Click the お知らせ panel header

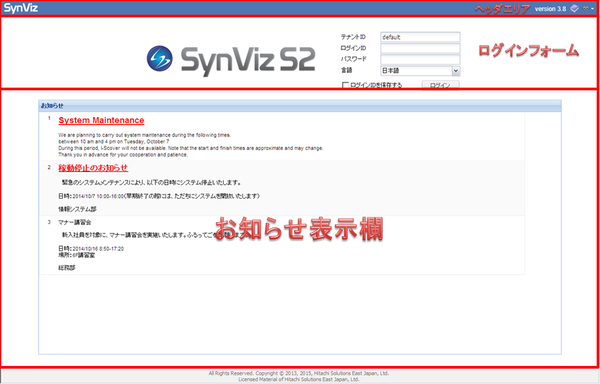(x=300, y=106)
